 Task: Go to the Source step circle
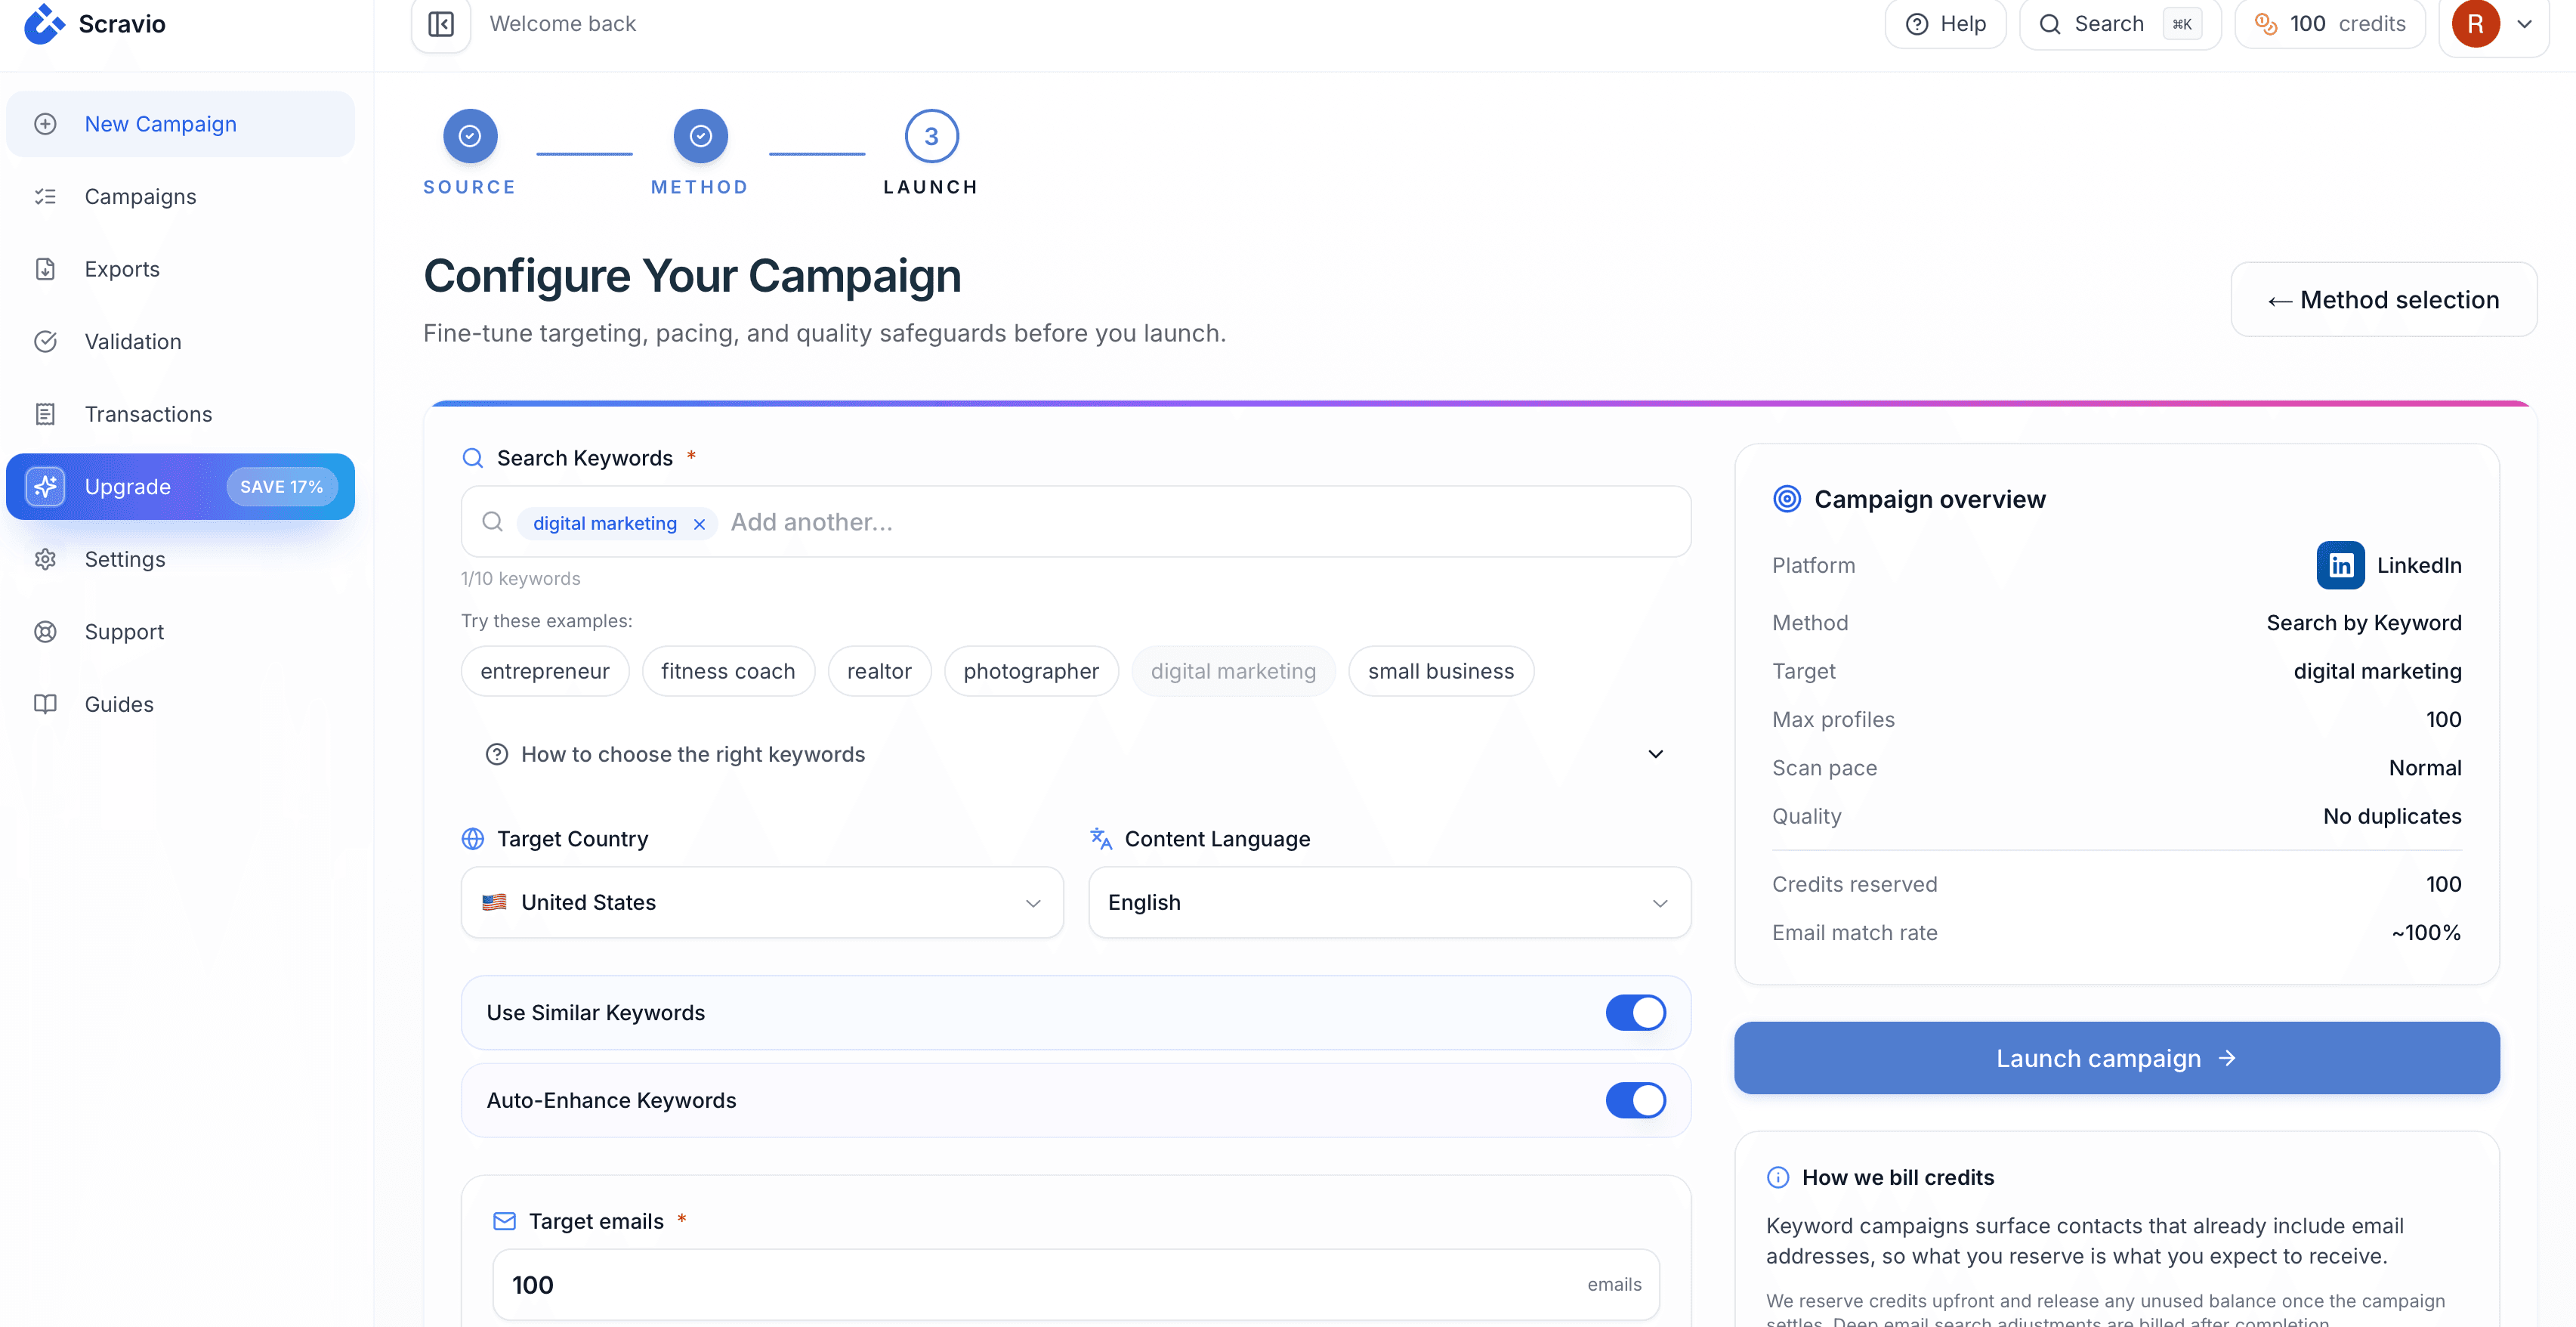click(470, 136)
